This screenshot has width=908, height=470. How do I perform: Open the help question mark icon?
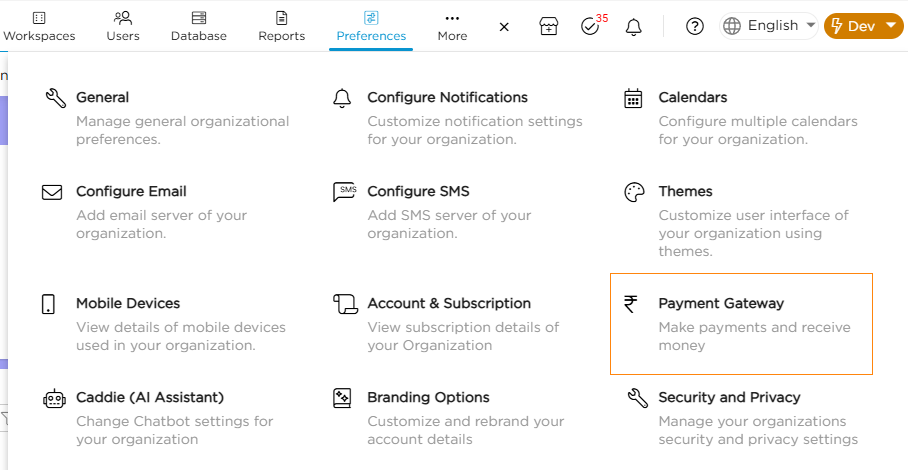695,26
